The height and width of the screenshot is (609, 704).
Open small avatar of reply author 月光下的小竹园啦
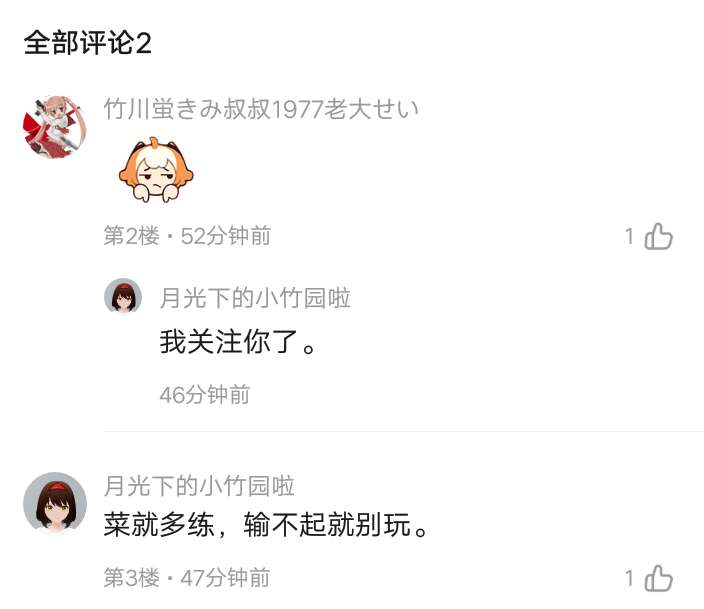click(x=123, y=297)
